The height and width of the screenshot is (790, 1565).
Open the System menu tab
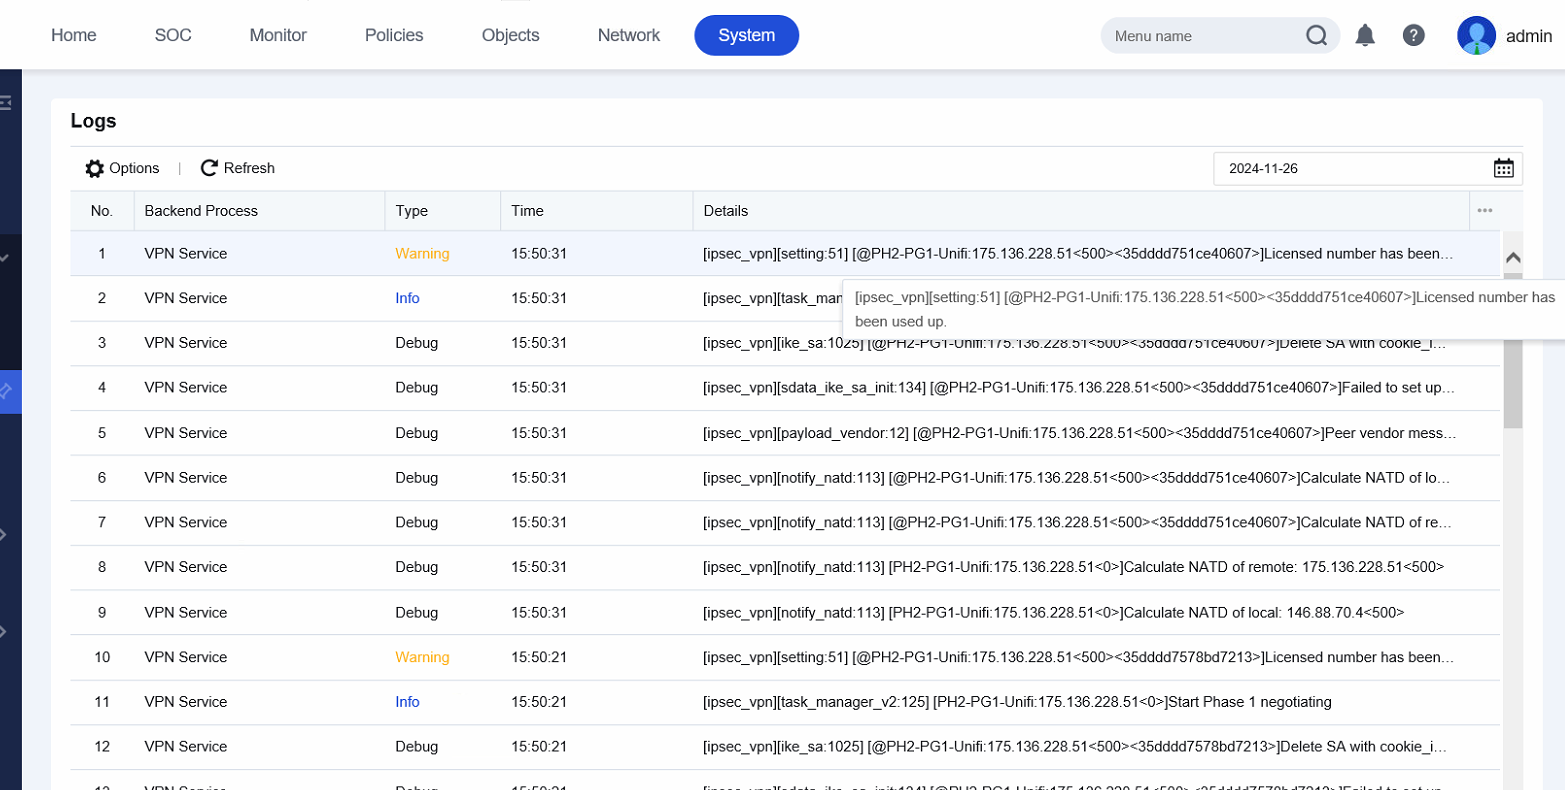click(x=746, y=35)
